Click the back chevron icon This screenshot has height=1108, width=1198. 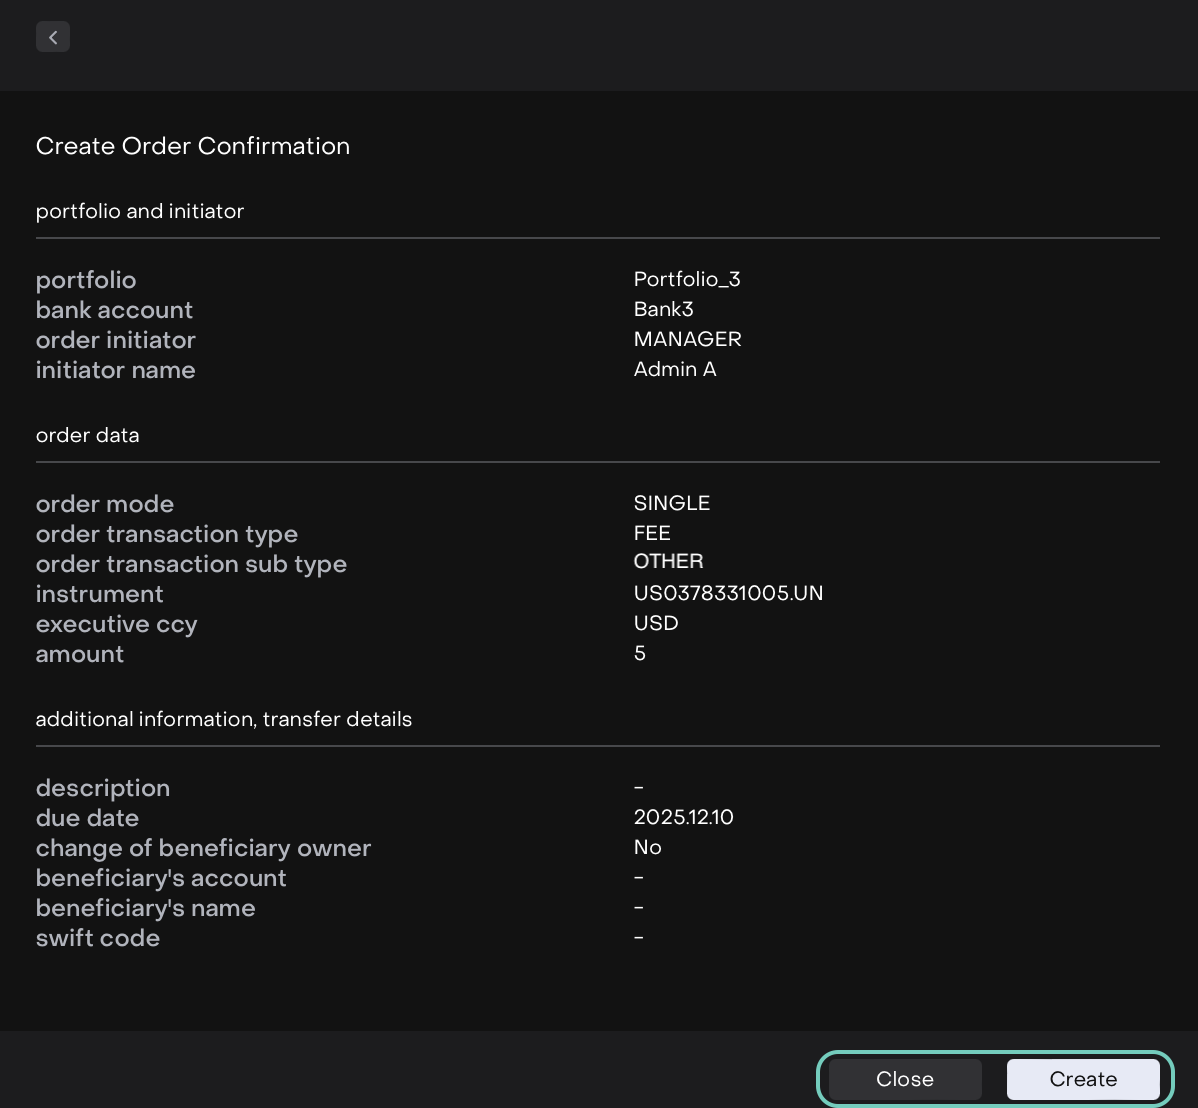tap(53, 37)
